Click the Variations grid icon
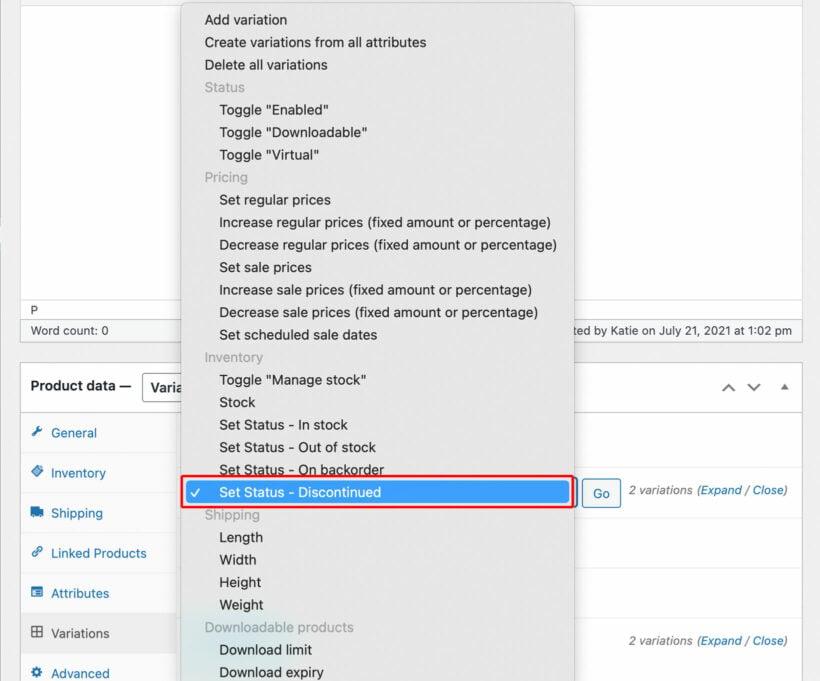820x681 pixels. (x=37, y=632)
